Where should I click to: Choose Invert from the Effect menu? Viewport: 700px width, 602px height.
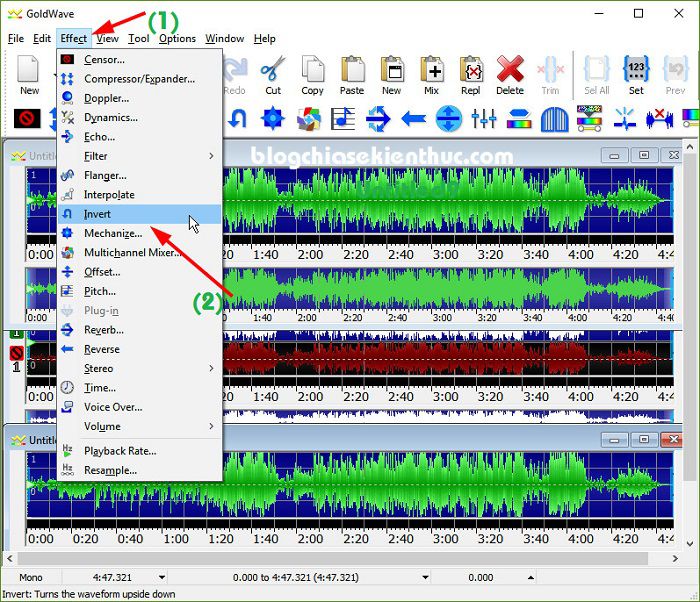click(139, 214)
